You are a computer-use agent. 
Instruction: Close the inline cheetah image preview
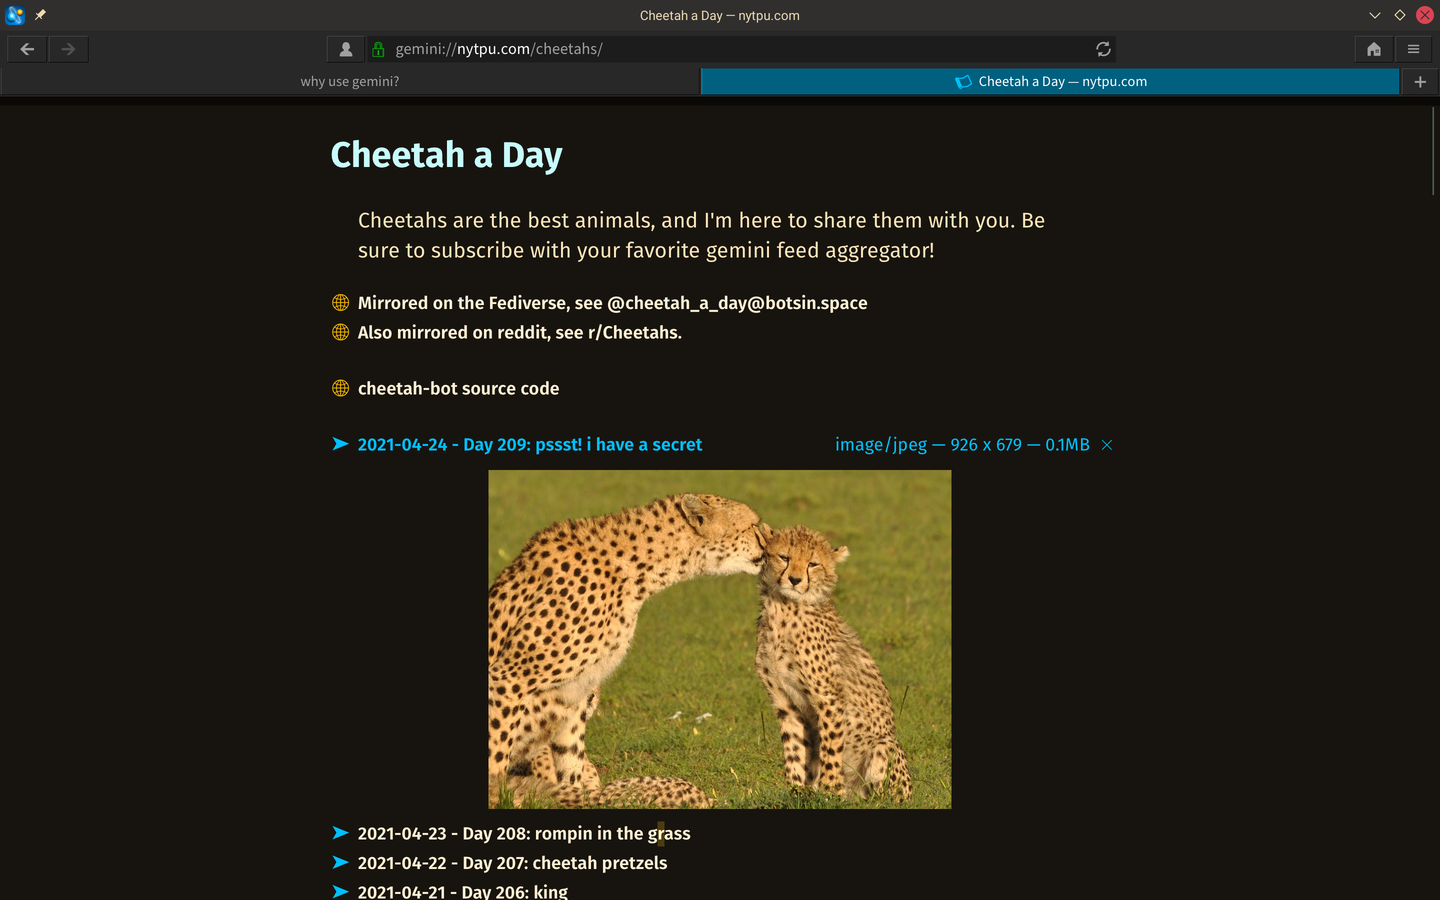click(1107, 445)
